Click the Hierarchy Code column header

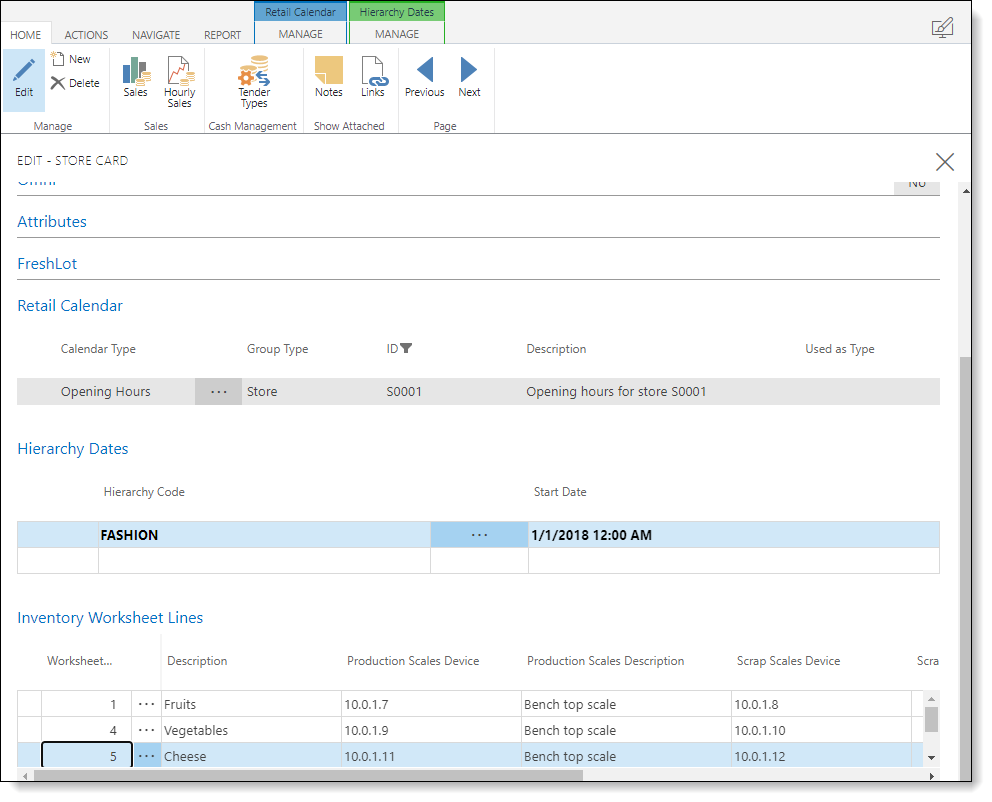tap(144, 492)
